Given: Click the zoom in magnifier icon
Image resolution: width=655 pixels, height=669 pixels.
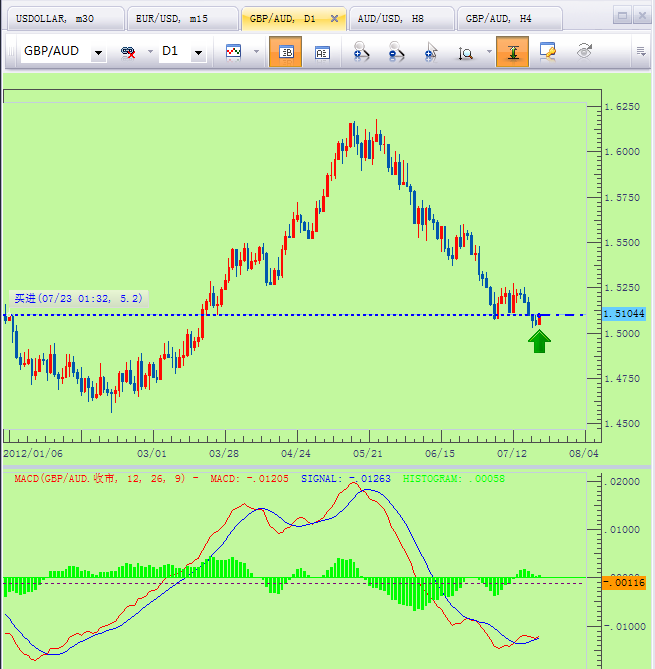Looking at the screenshot, I should point(362,52).
